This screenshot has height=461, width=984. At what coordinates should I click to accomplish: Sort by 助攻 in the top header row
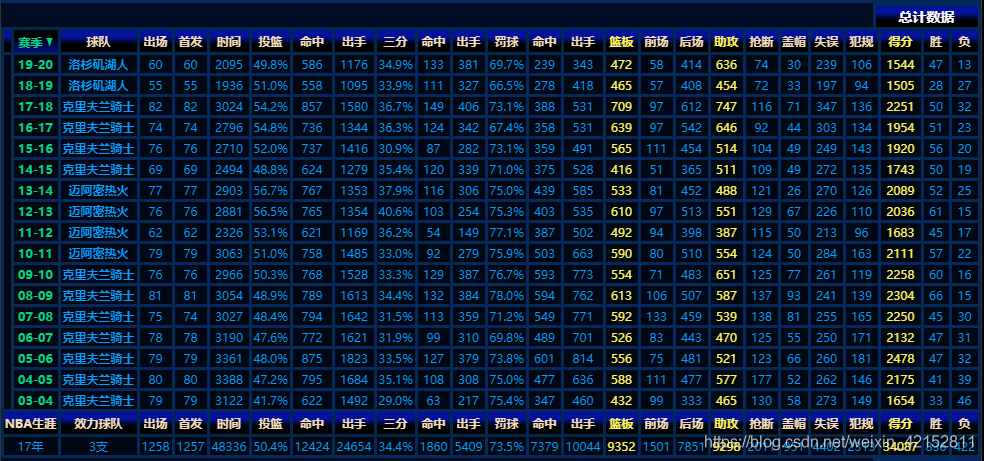pos(726,42)
